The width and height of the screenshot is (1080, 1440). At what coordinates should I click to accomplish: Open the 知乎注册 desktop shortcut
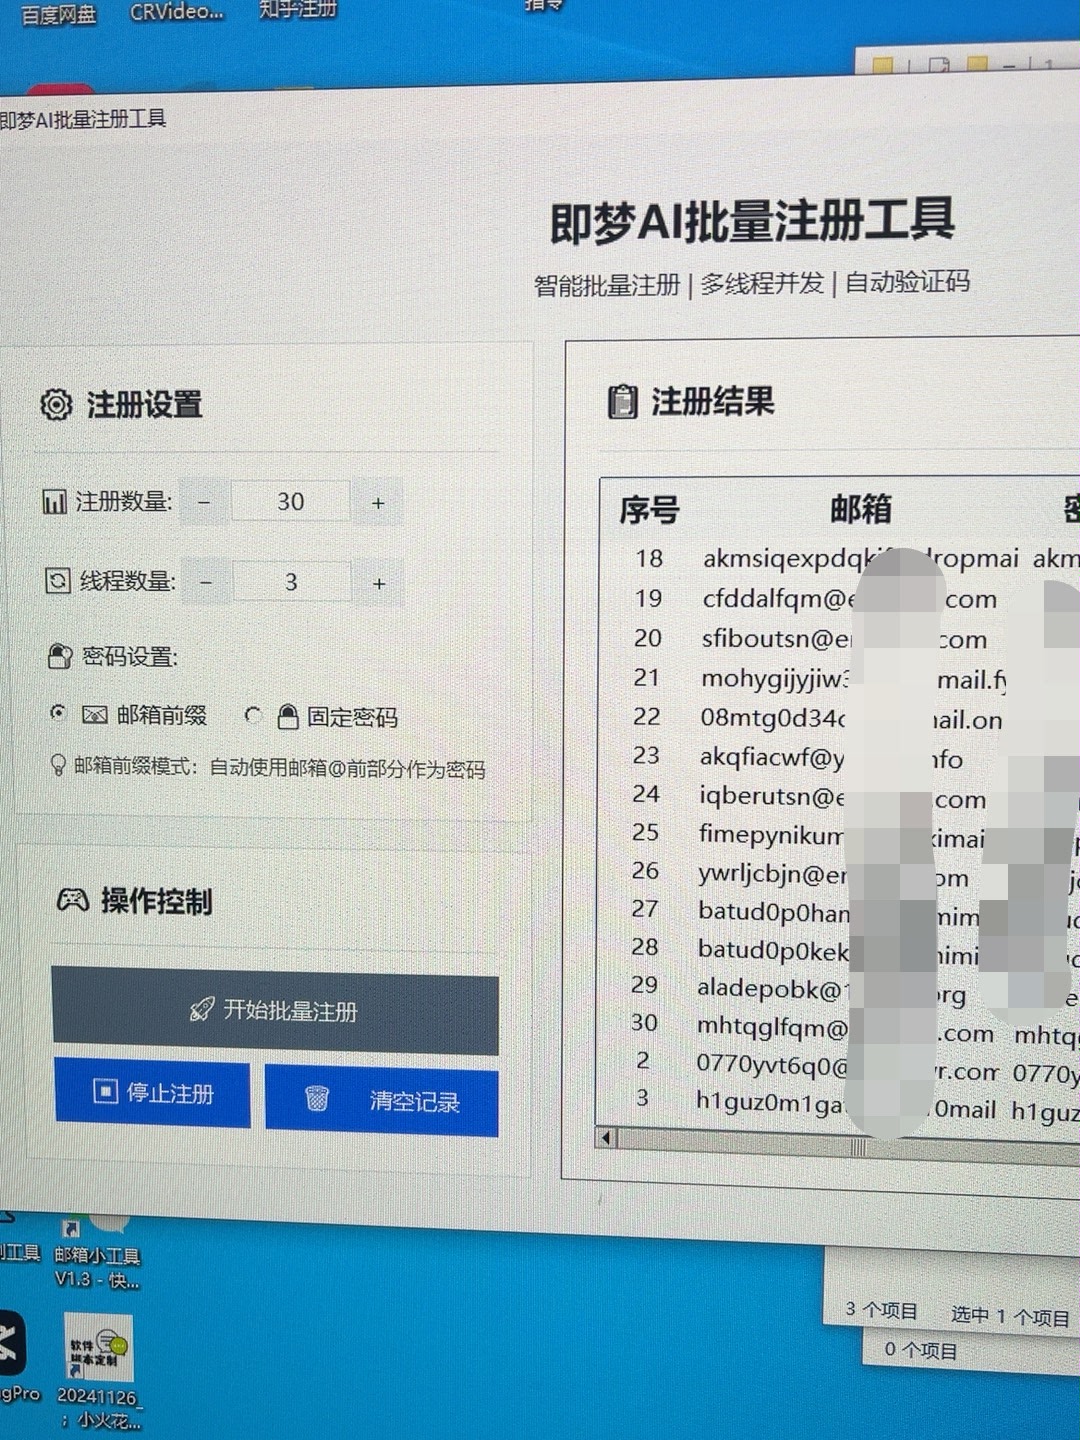(297, 10)
